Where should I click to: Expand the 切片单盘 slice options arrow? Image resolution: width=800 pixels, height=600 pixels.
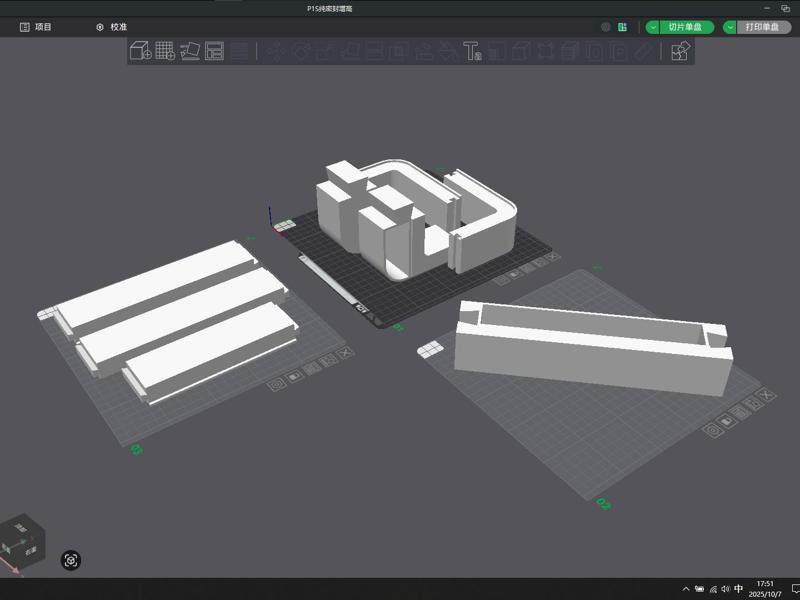pyautogui.click(x=653, y=27)
